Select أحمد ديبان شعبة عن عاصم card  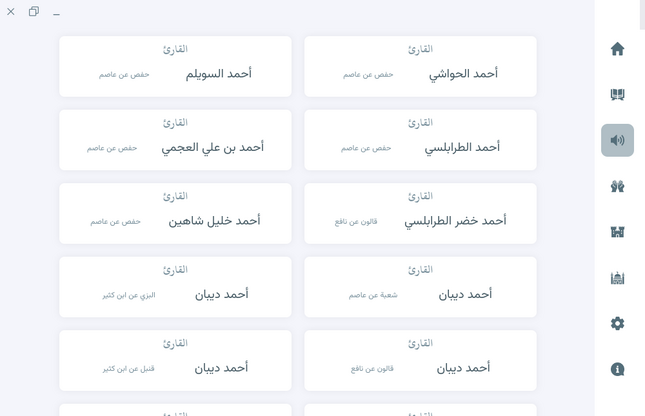point(420,287)
